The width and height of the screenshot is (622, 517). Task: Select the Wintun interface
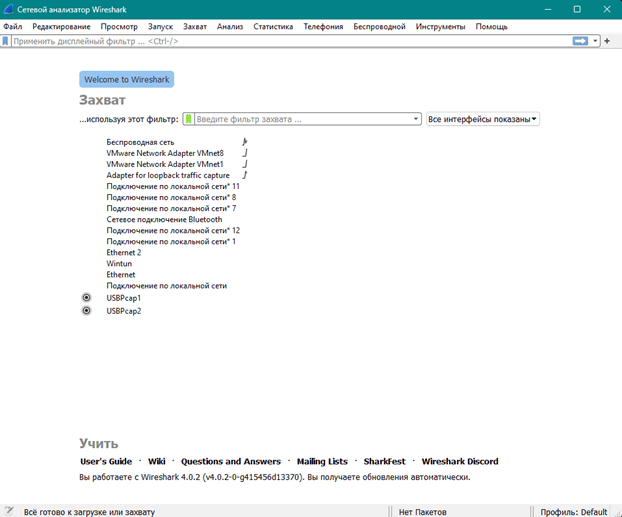point(119,264)
